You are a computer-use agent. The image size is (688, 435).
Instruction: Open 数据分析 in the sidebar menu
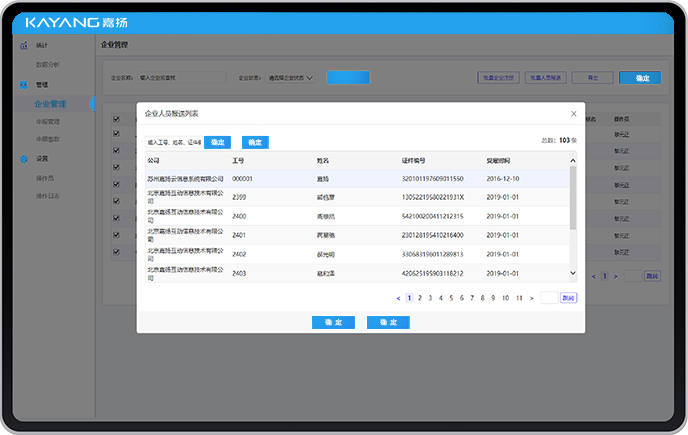(48, 64)
